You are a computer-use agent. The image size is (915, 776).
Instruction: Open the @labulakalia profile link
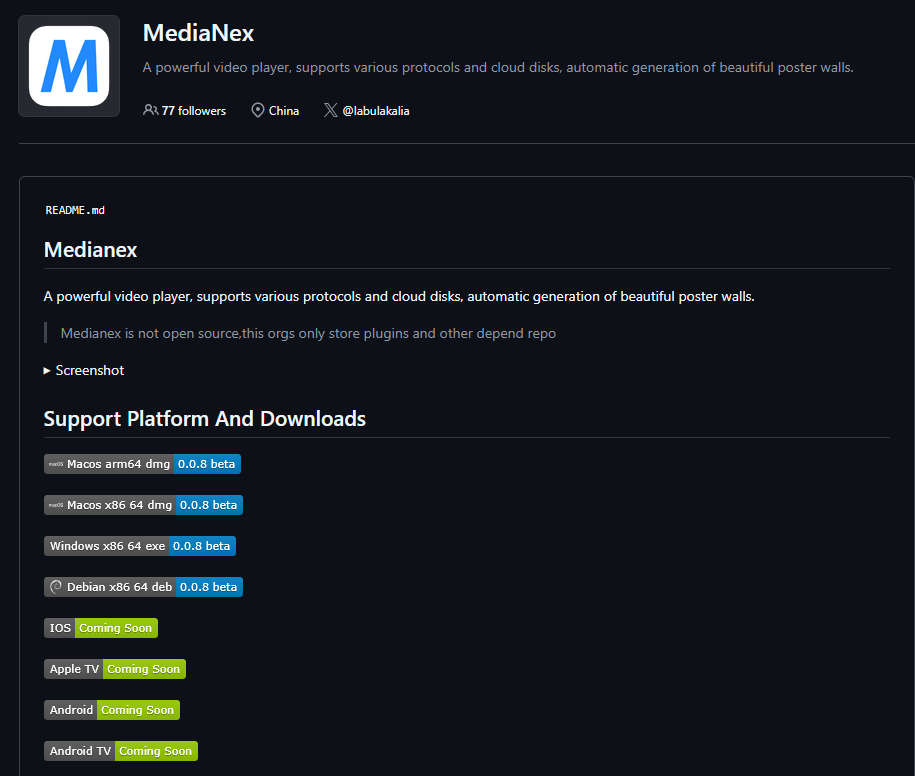[376, 111]
